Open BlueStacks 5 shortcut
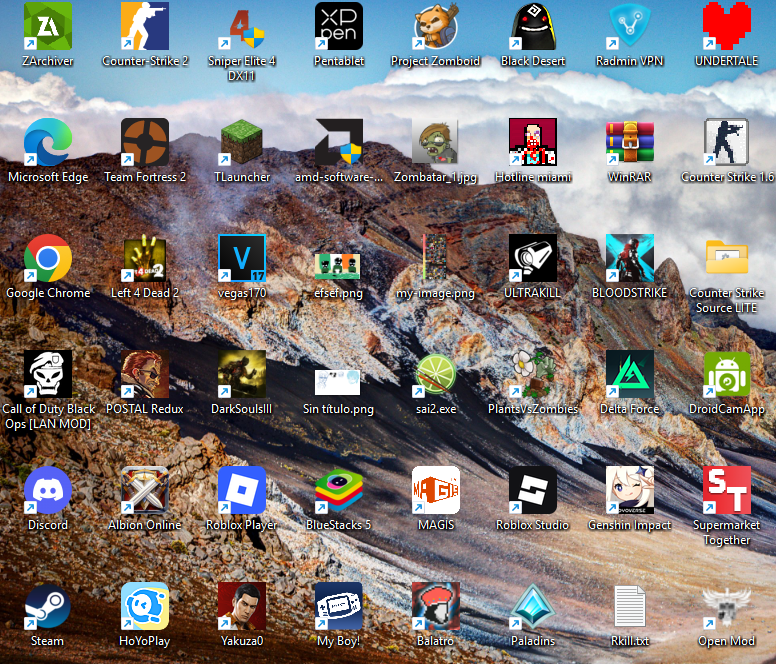This screenshot has height=664, width=776. [339, 489]
